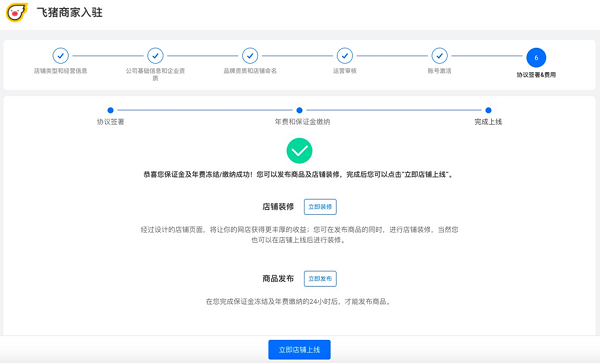Click the 账号激活 step label
Image resolution: width=600 pixels, height=363 pixels.
(440, 71)
